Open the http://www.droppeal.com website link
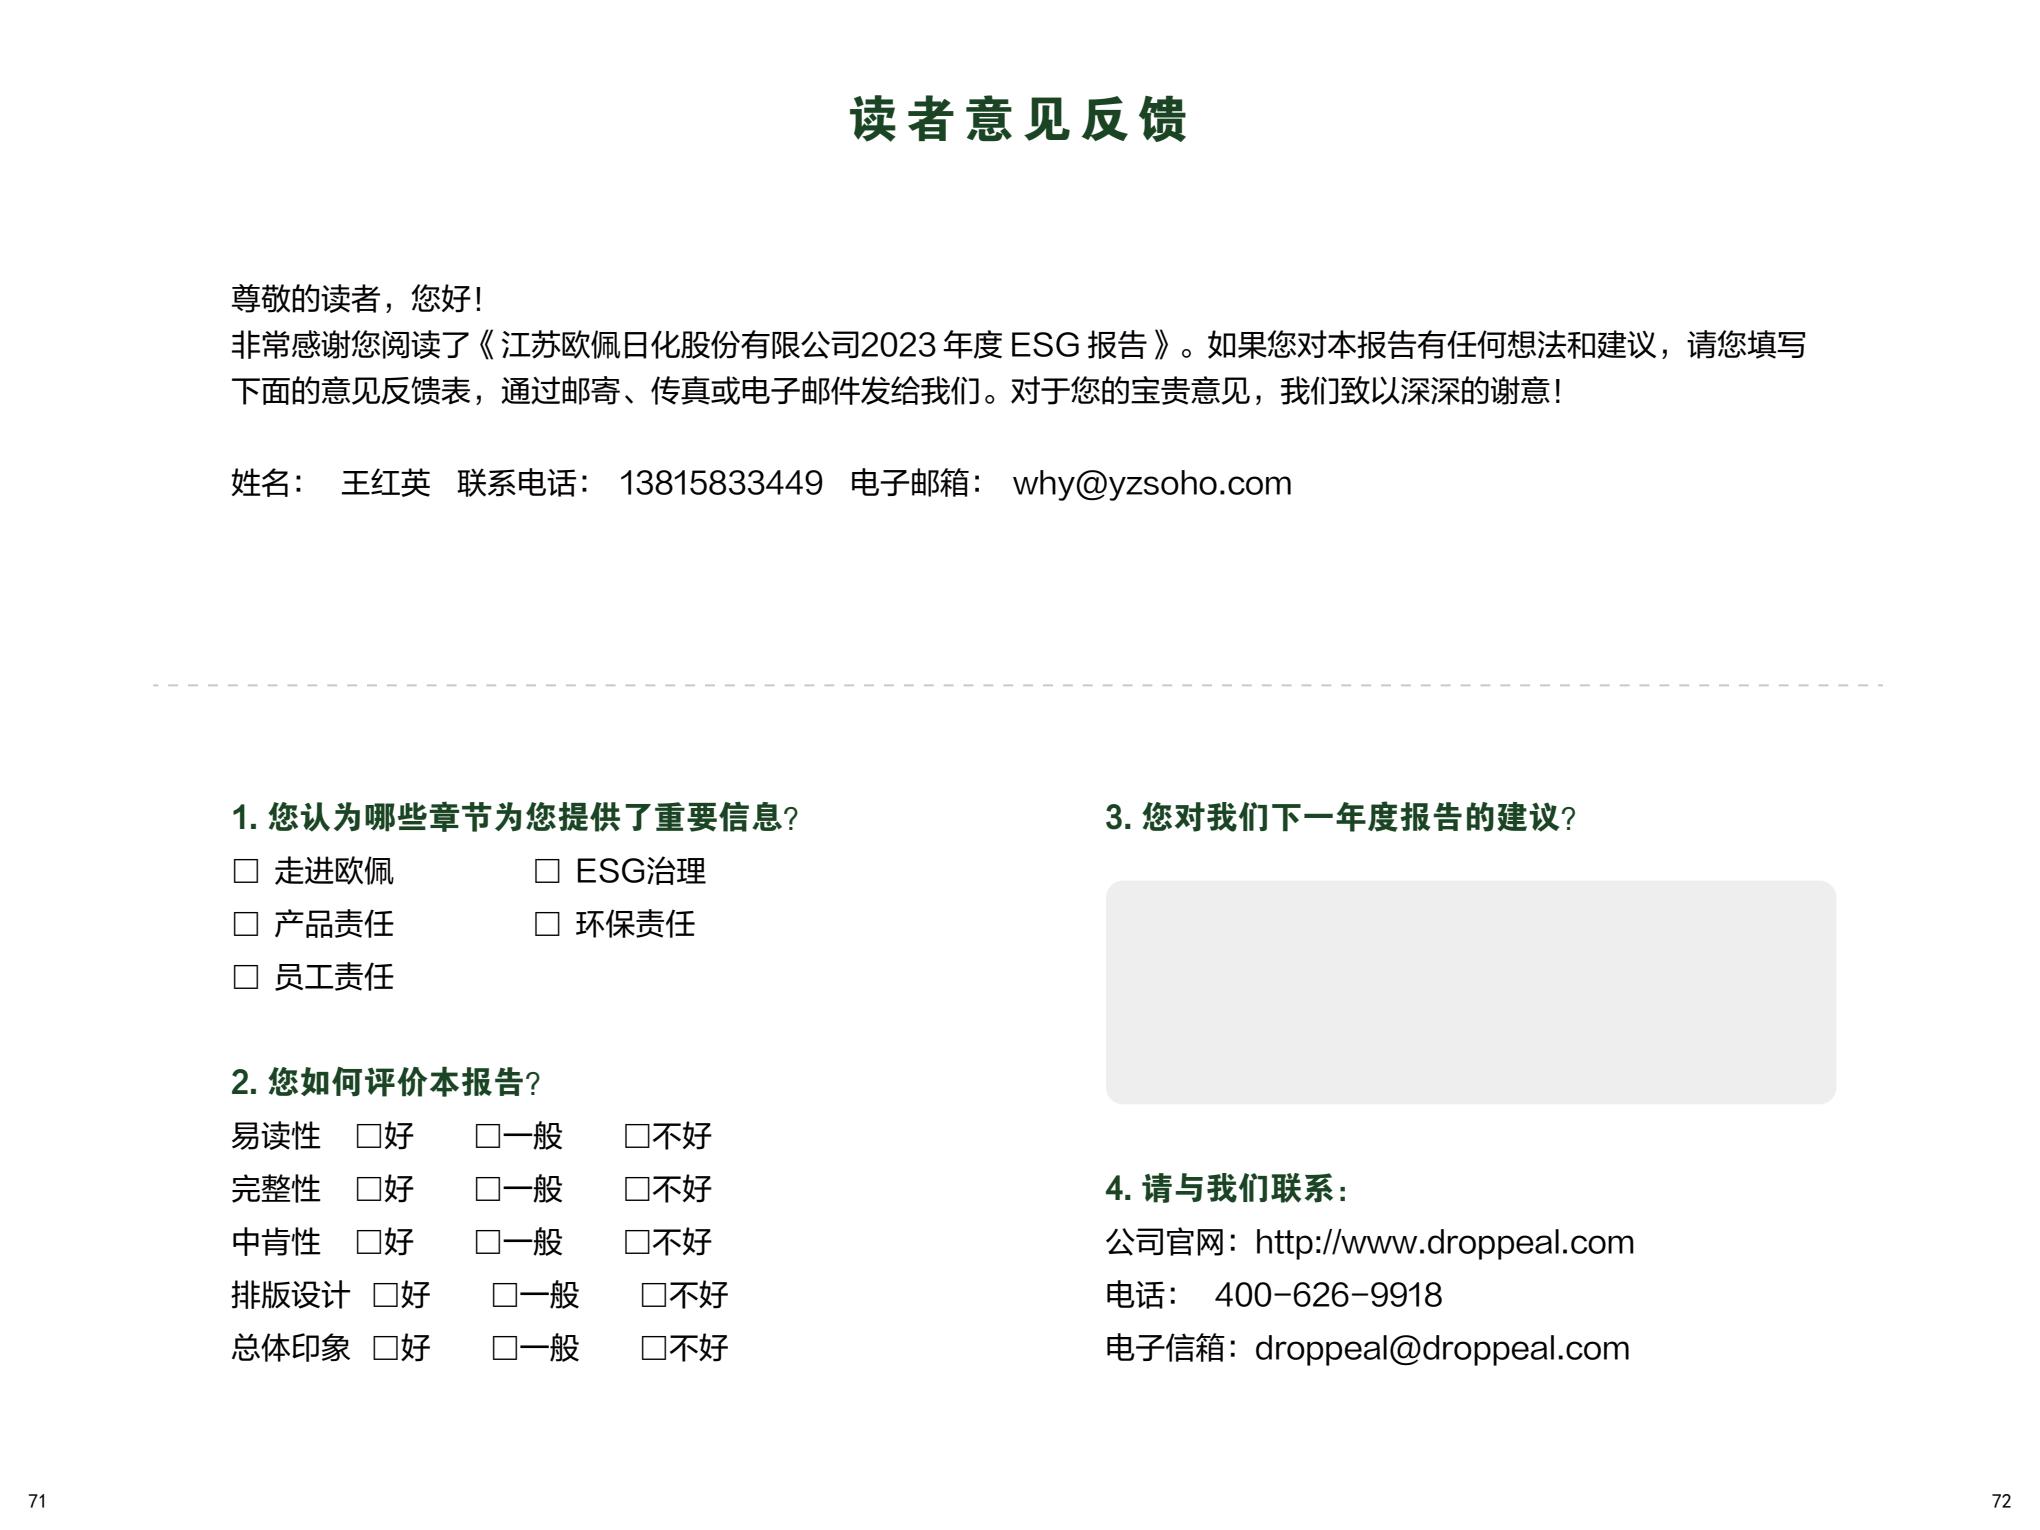 1444,1242
